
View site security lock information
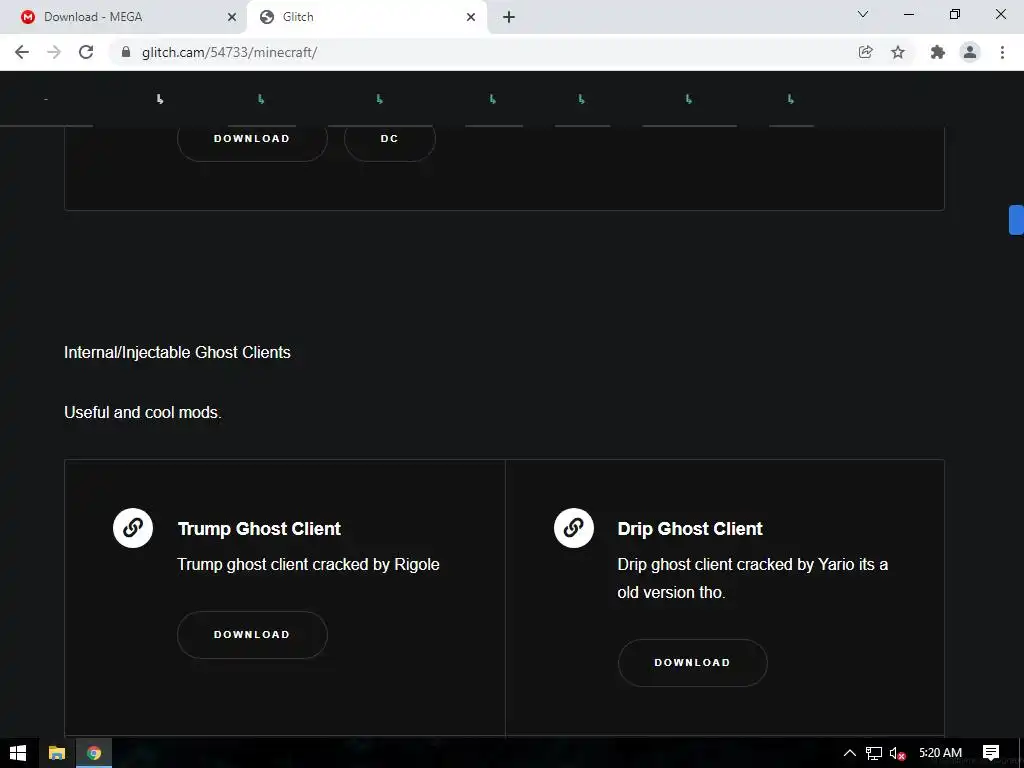tap(125, 52)
